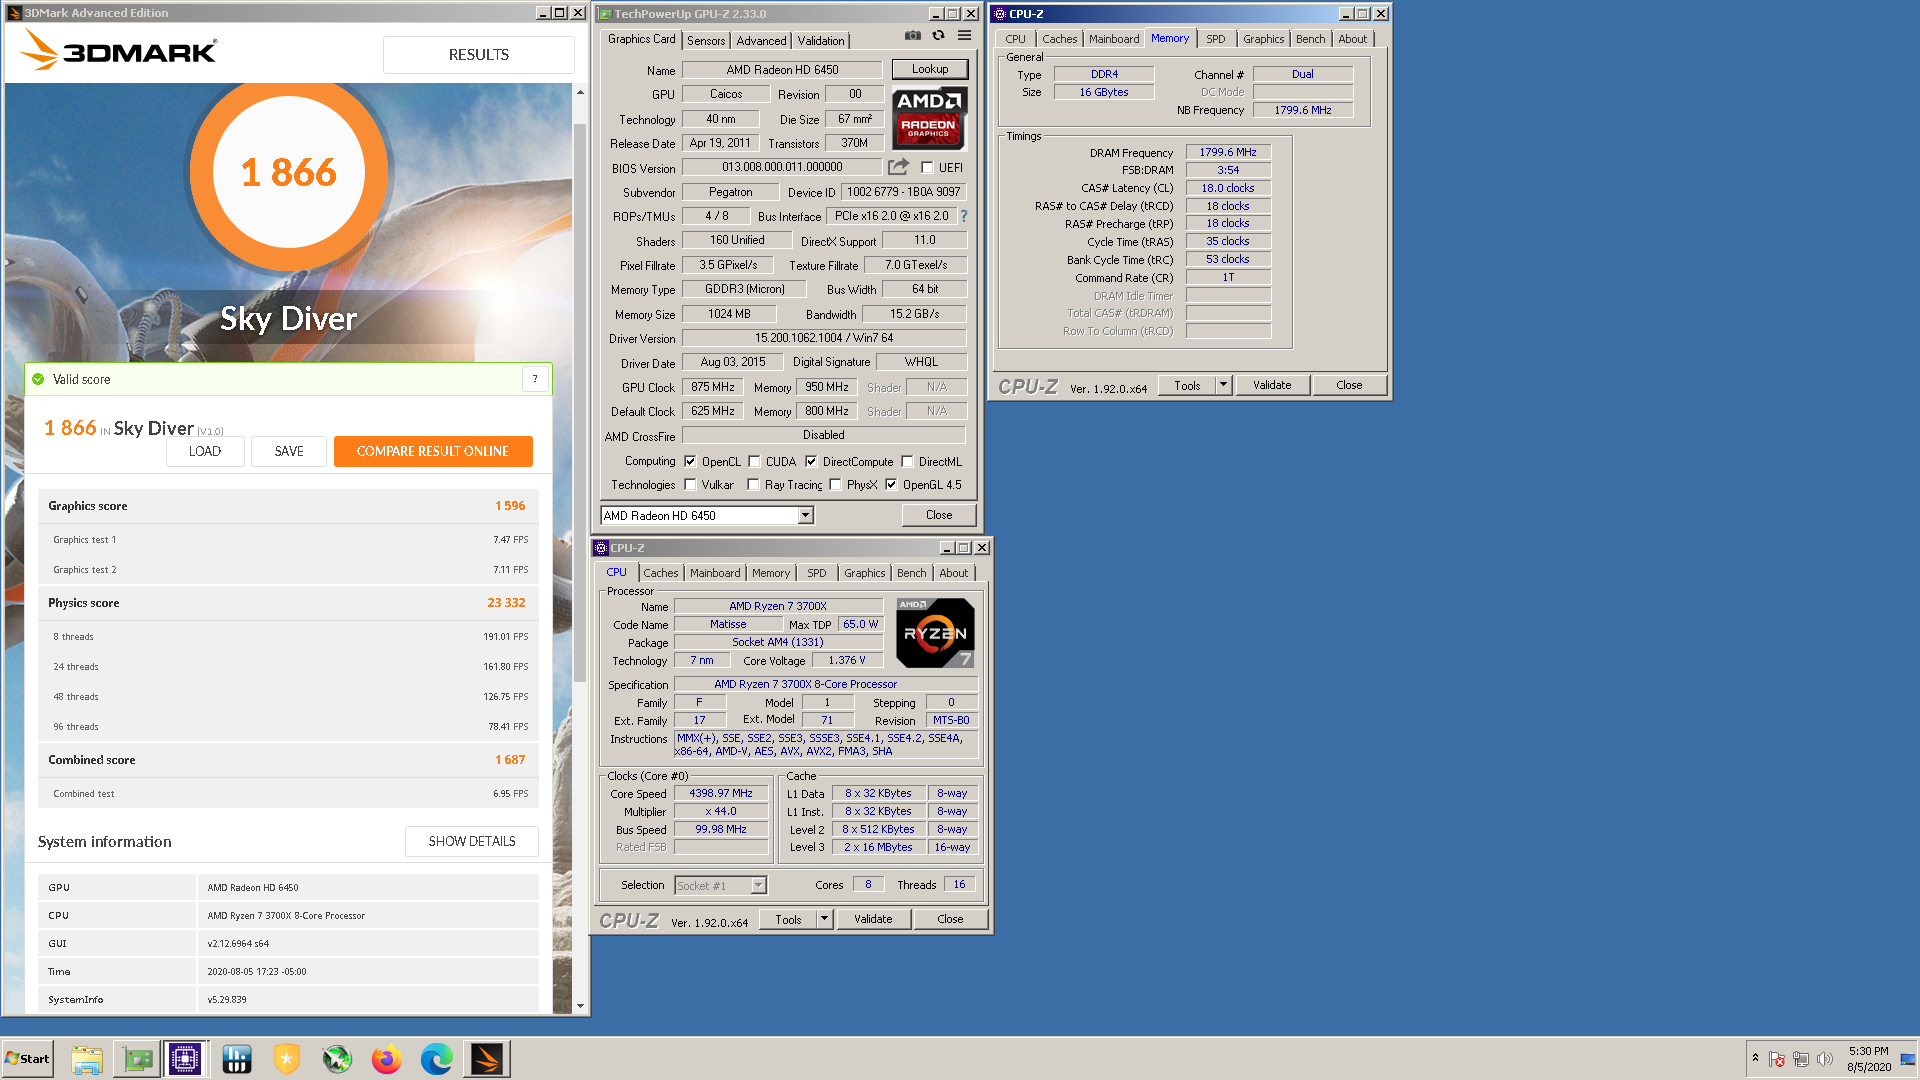Toggle the DirectML checkbox
Image resolution: width=1920 pixels, height=1080 pixels.
(x=907, y=462)
